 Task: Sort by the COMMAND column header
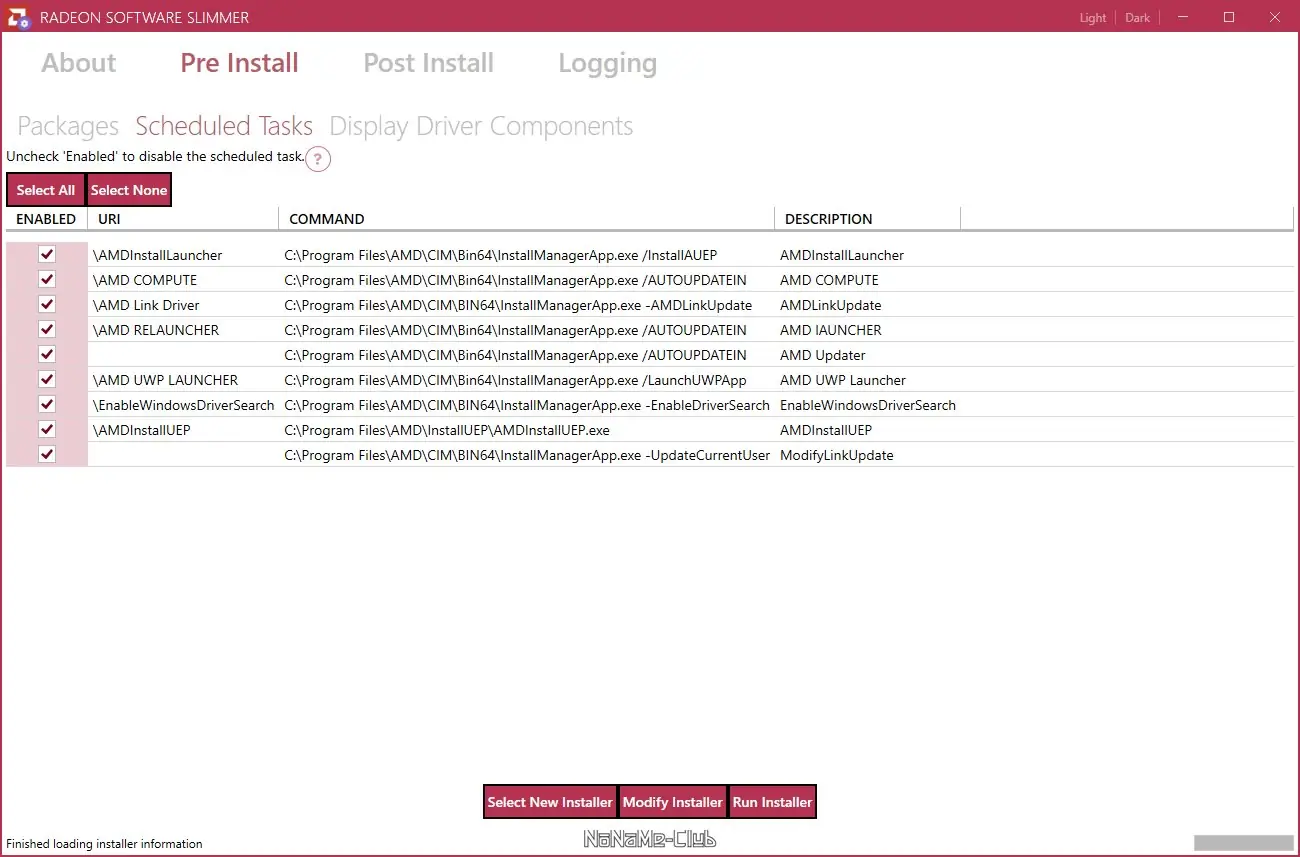(x=526, y=219)
